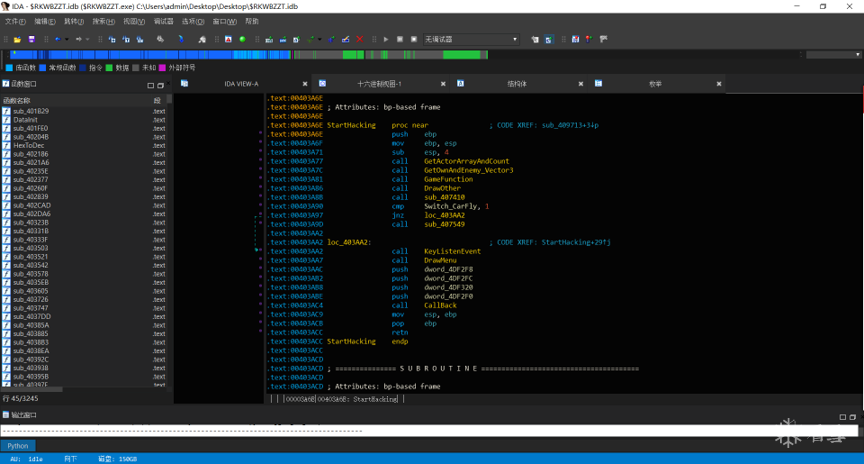The width and height of the screenshot is (864, 464).
Task: Switch to the 十六进制视图-1 tab
Action: 379,84
